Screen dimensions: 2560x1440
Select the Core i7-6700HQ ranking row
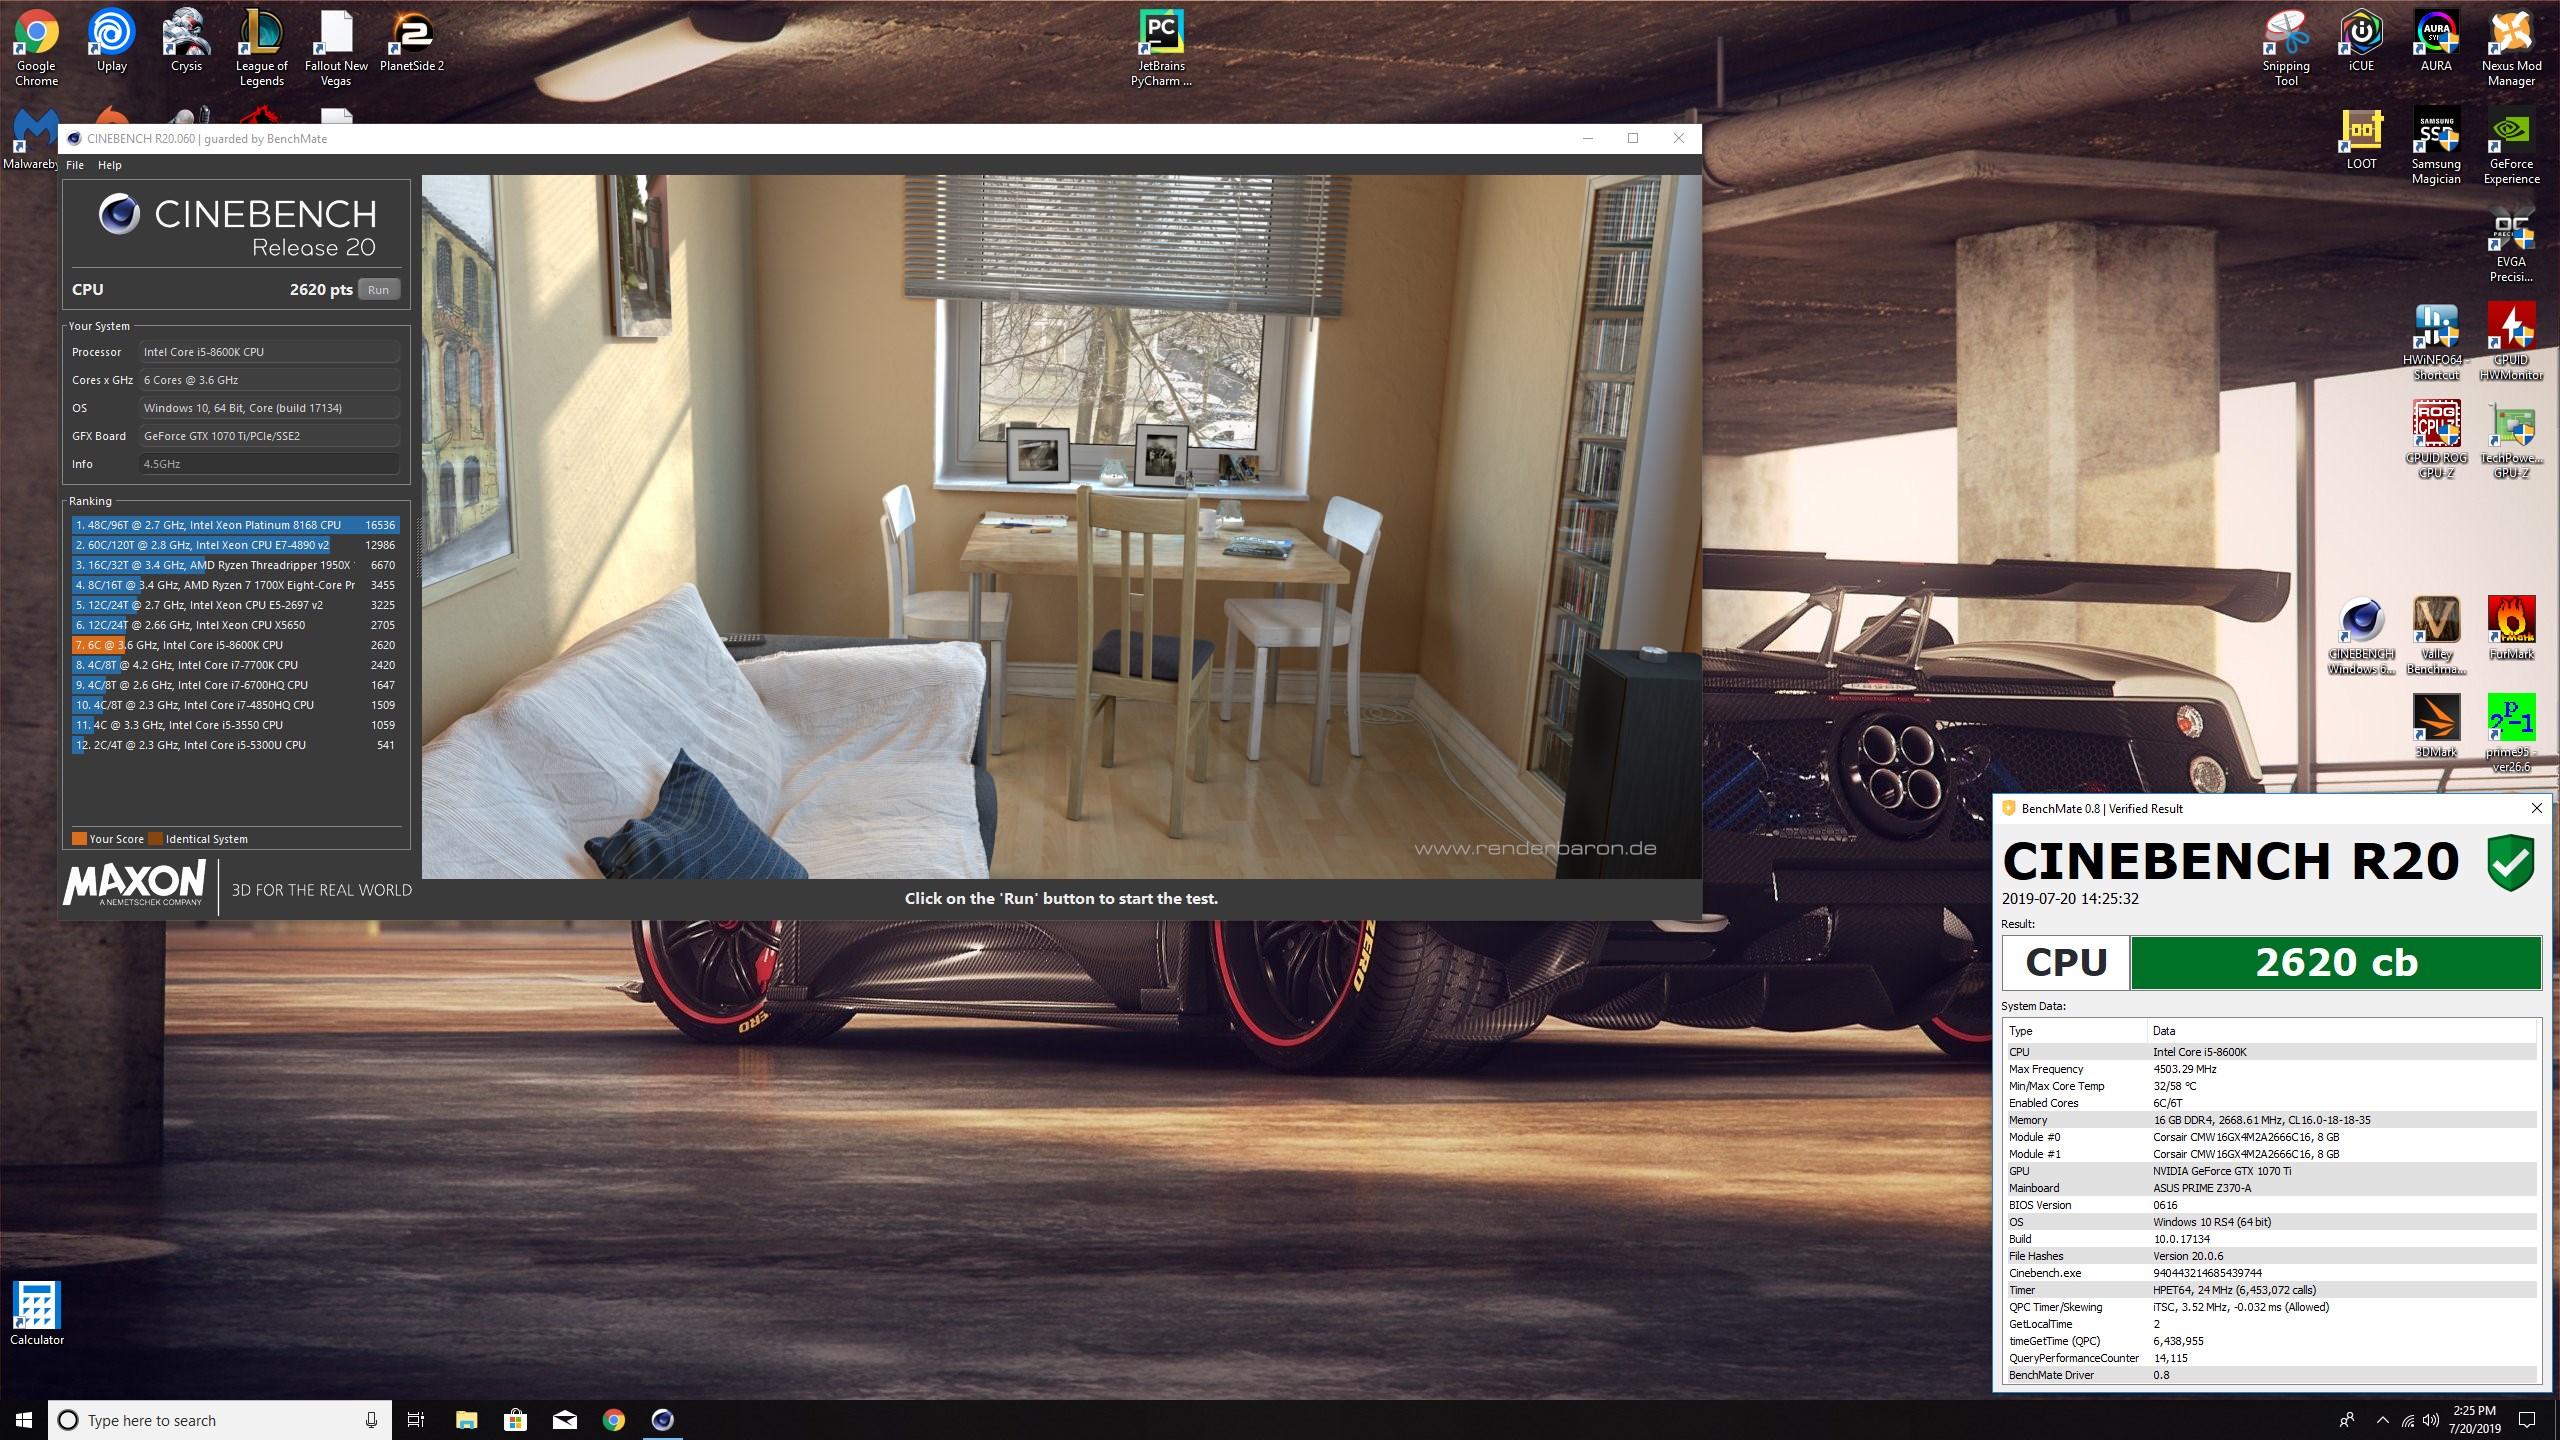click(235, 685)
